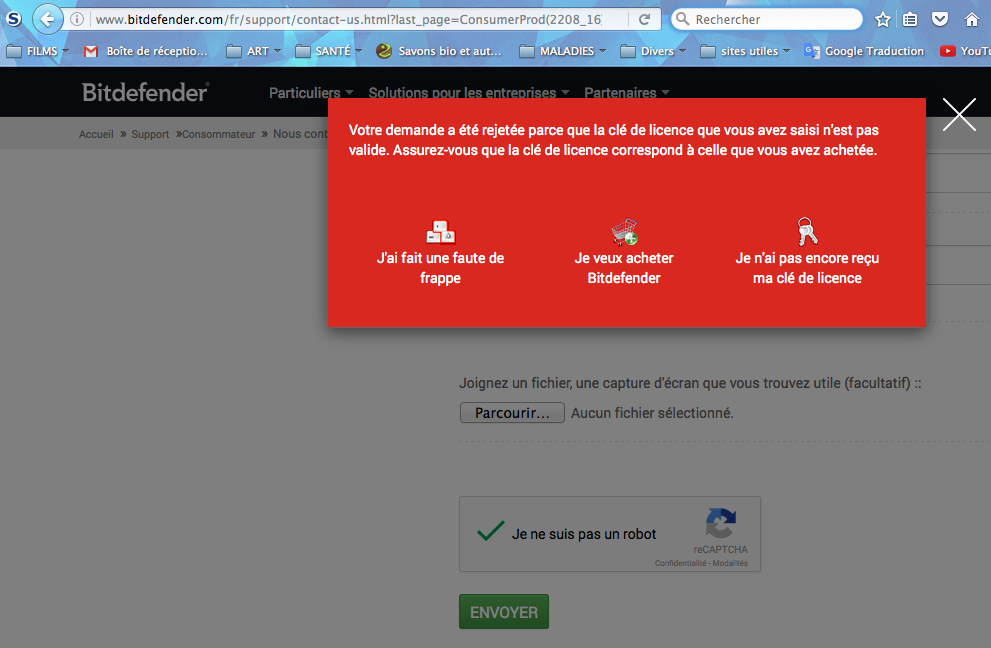Screen dimensions: 991x648
Task: Show site information icon in address bar
Action: click(76, 19)
